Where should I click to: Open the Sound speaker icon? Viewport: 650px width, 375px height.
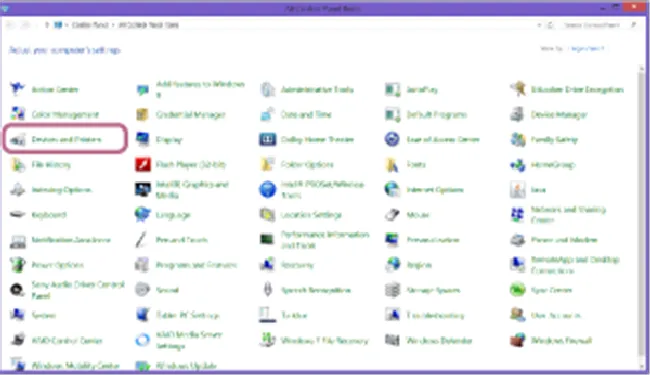(x=143, y=290)
